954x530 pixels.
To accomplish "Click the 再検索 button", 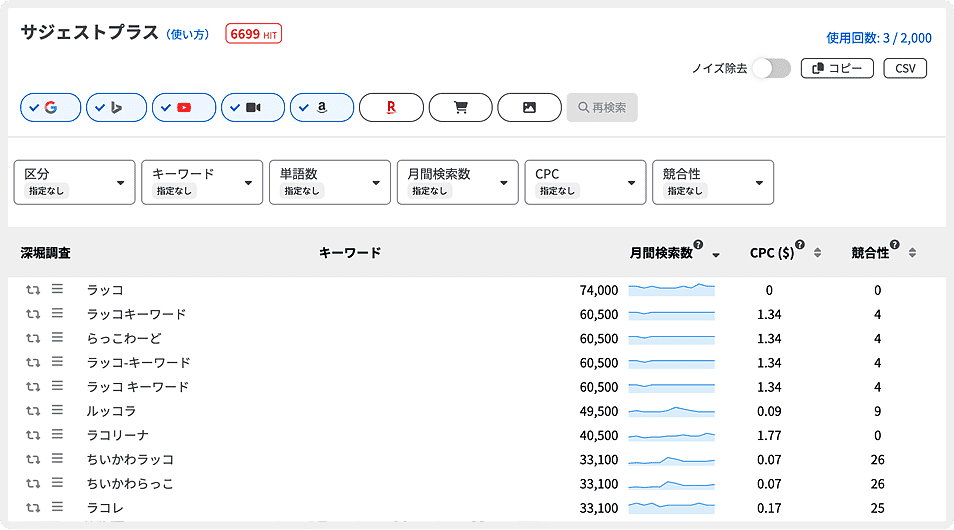I will [602, 108].
